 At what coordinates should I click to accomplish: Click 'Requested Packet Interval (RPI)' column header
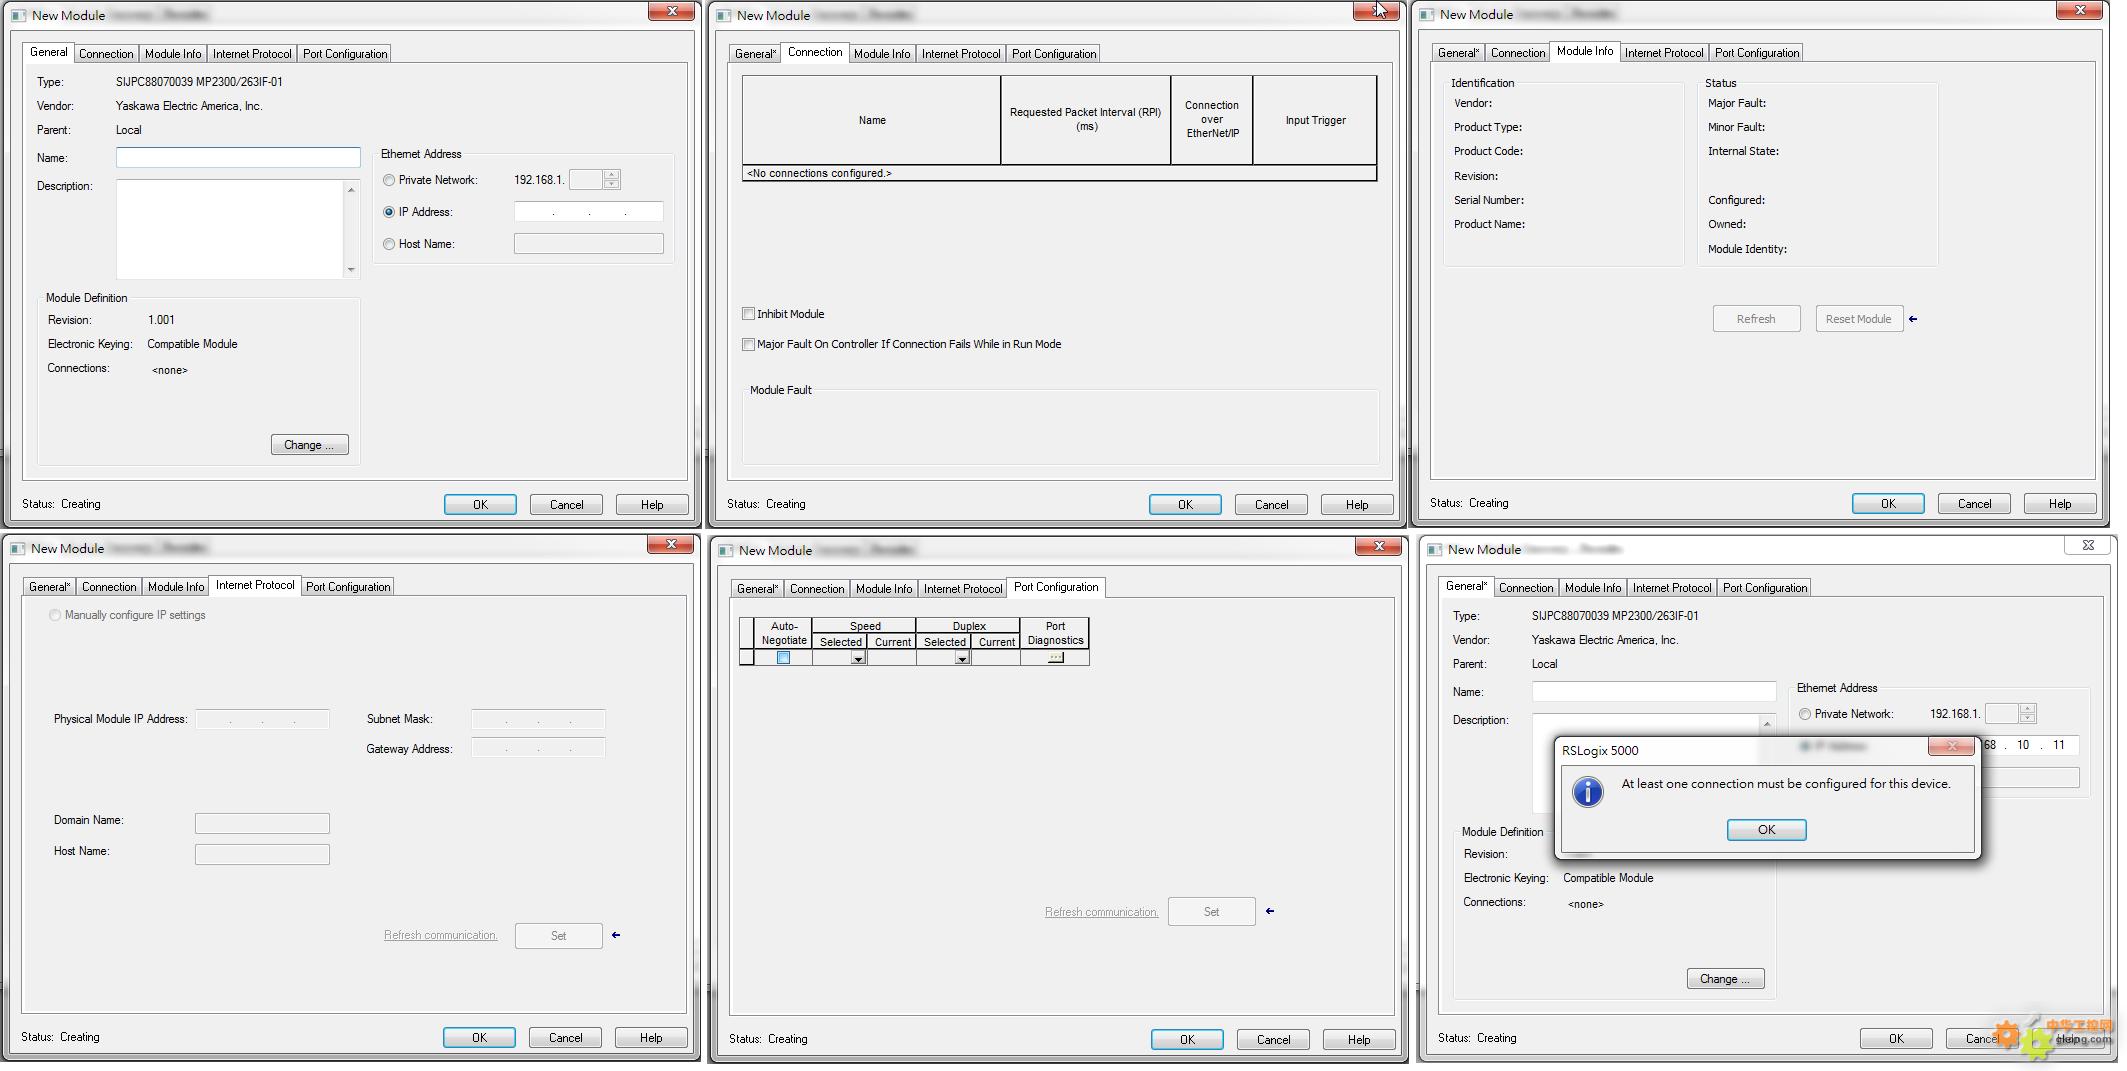pos(1085,120)
